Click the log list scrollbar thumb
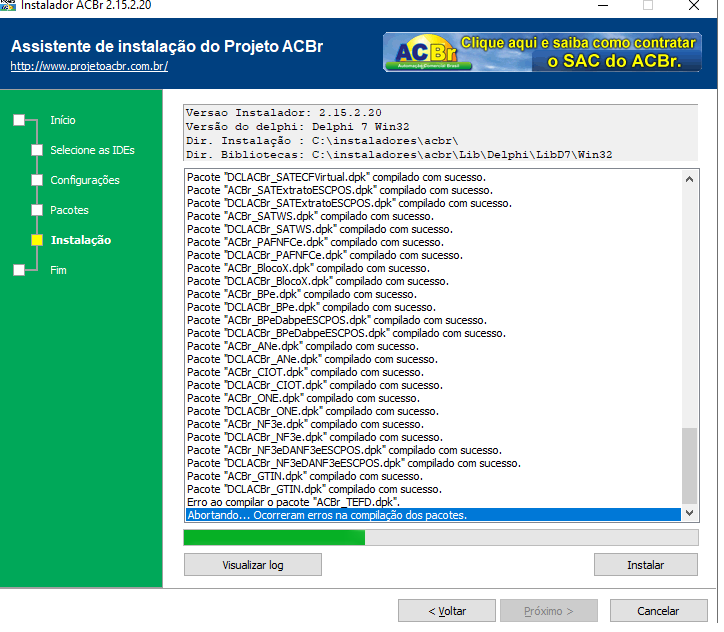The width and height of the screenshot is (724, 632). pyautogui.click(x=689, y=465)
